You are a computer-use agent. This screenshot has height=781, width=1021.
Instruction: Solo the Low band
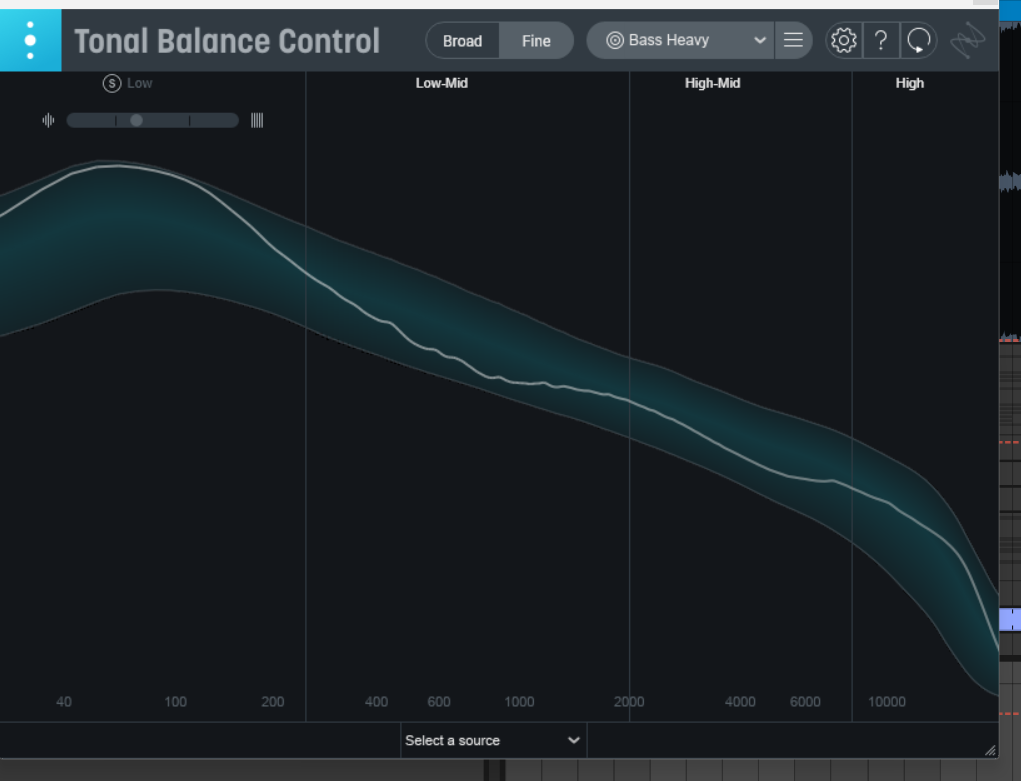tap(112, 83)
